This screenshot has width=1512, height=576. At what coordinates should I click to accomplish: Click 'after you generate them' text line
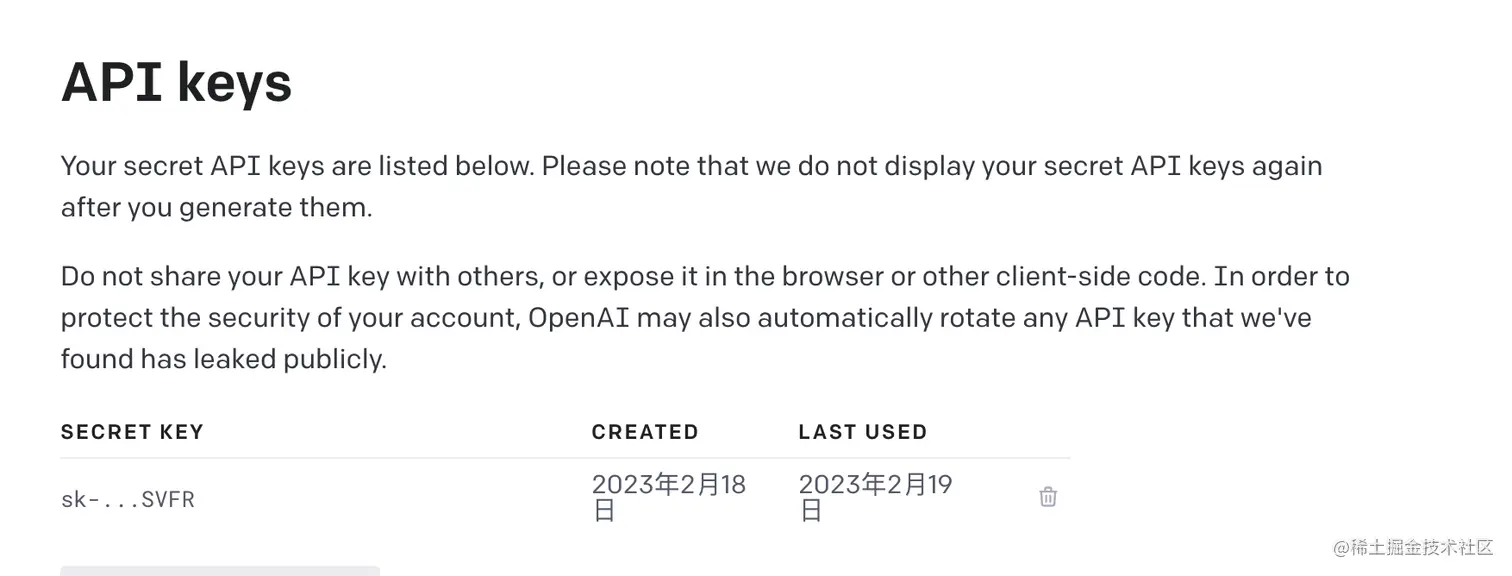pyautogui.click(x=216, y=208)
